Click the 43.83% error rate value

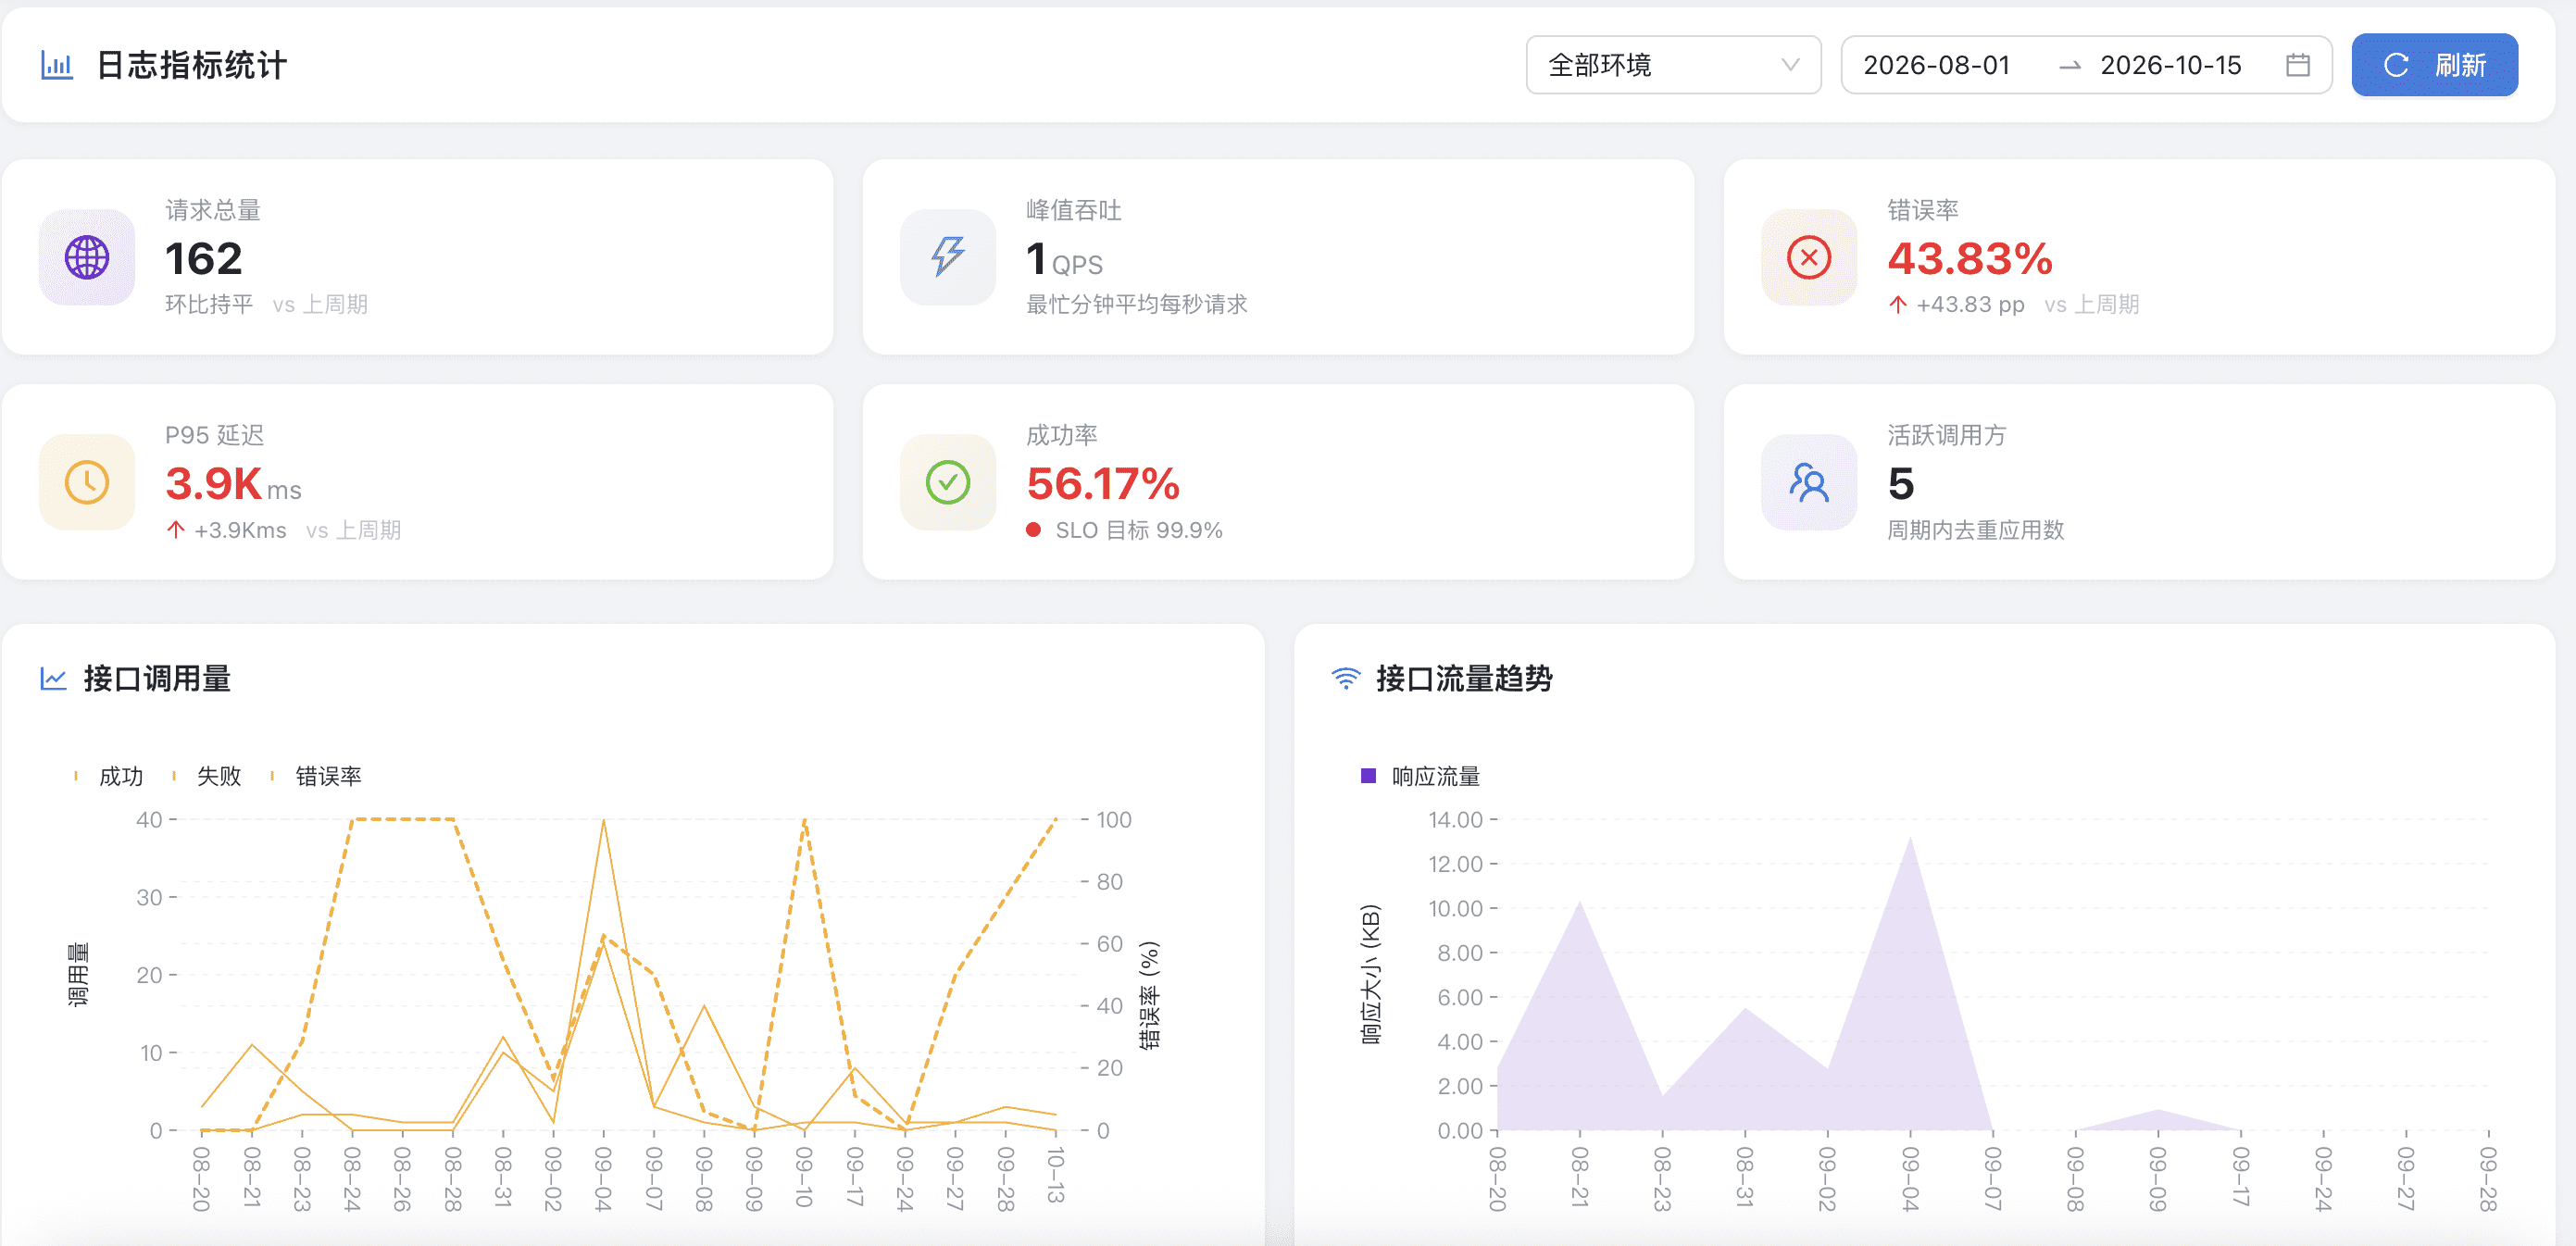(1970, 259)
